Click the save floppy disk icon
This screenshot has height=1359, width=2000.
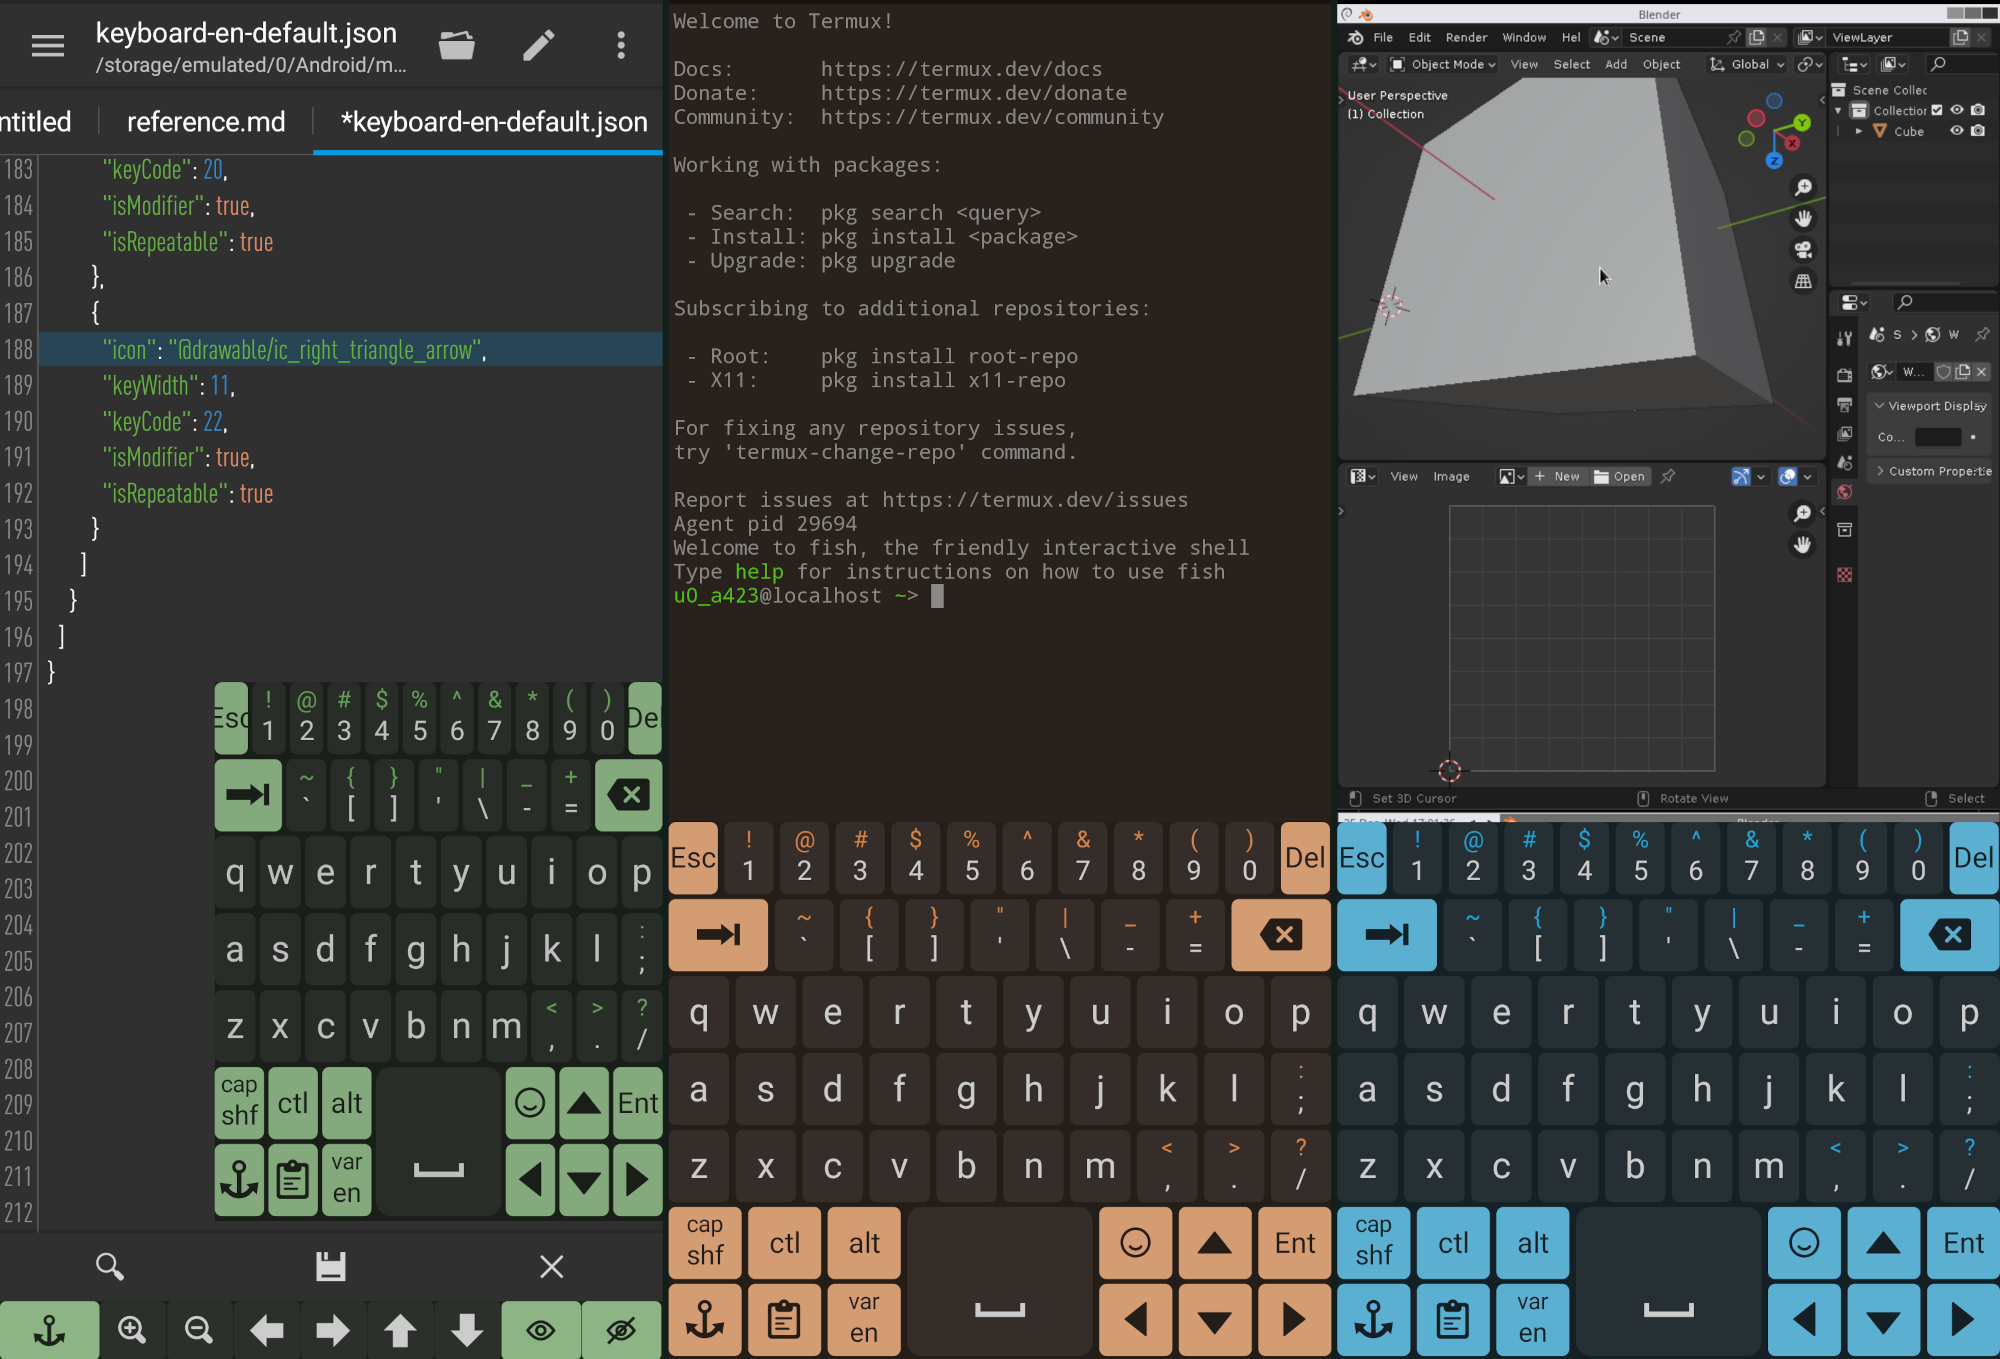tap(331, 1266)
